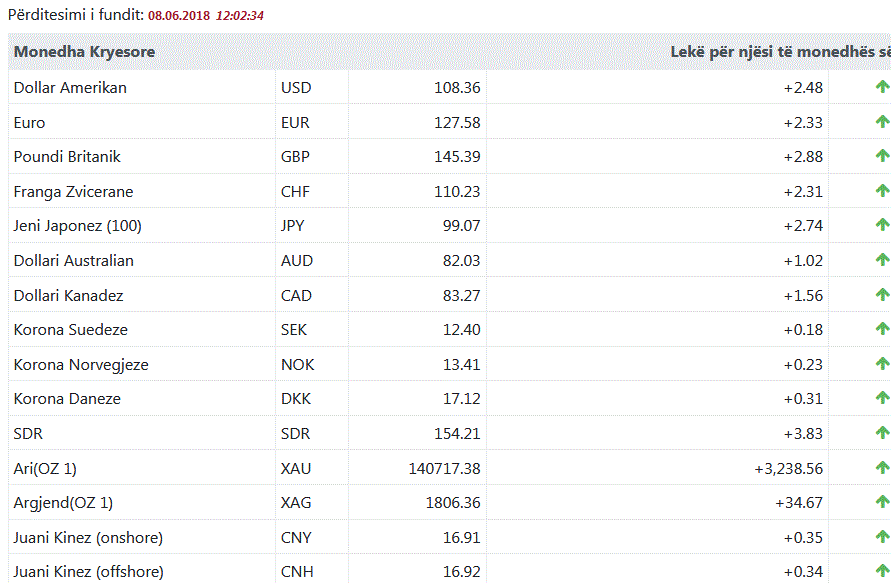Select the Dollar Amerikan currency name
The image size is (891, 583).
(70, 87)
